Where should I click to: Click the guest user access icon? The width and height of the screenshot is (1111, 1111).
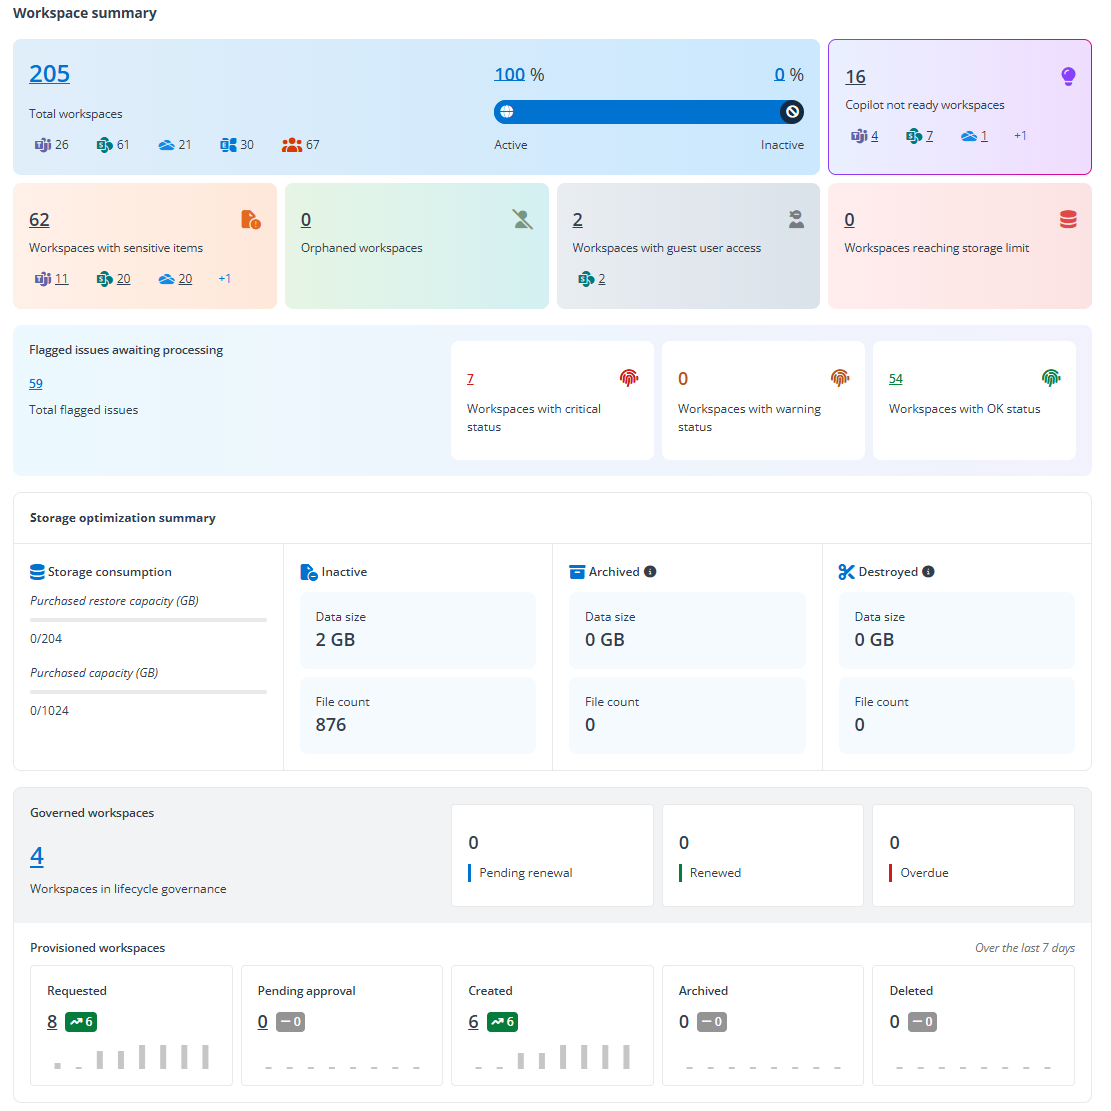pyautogui.click(x=795, y=220)
